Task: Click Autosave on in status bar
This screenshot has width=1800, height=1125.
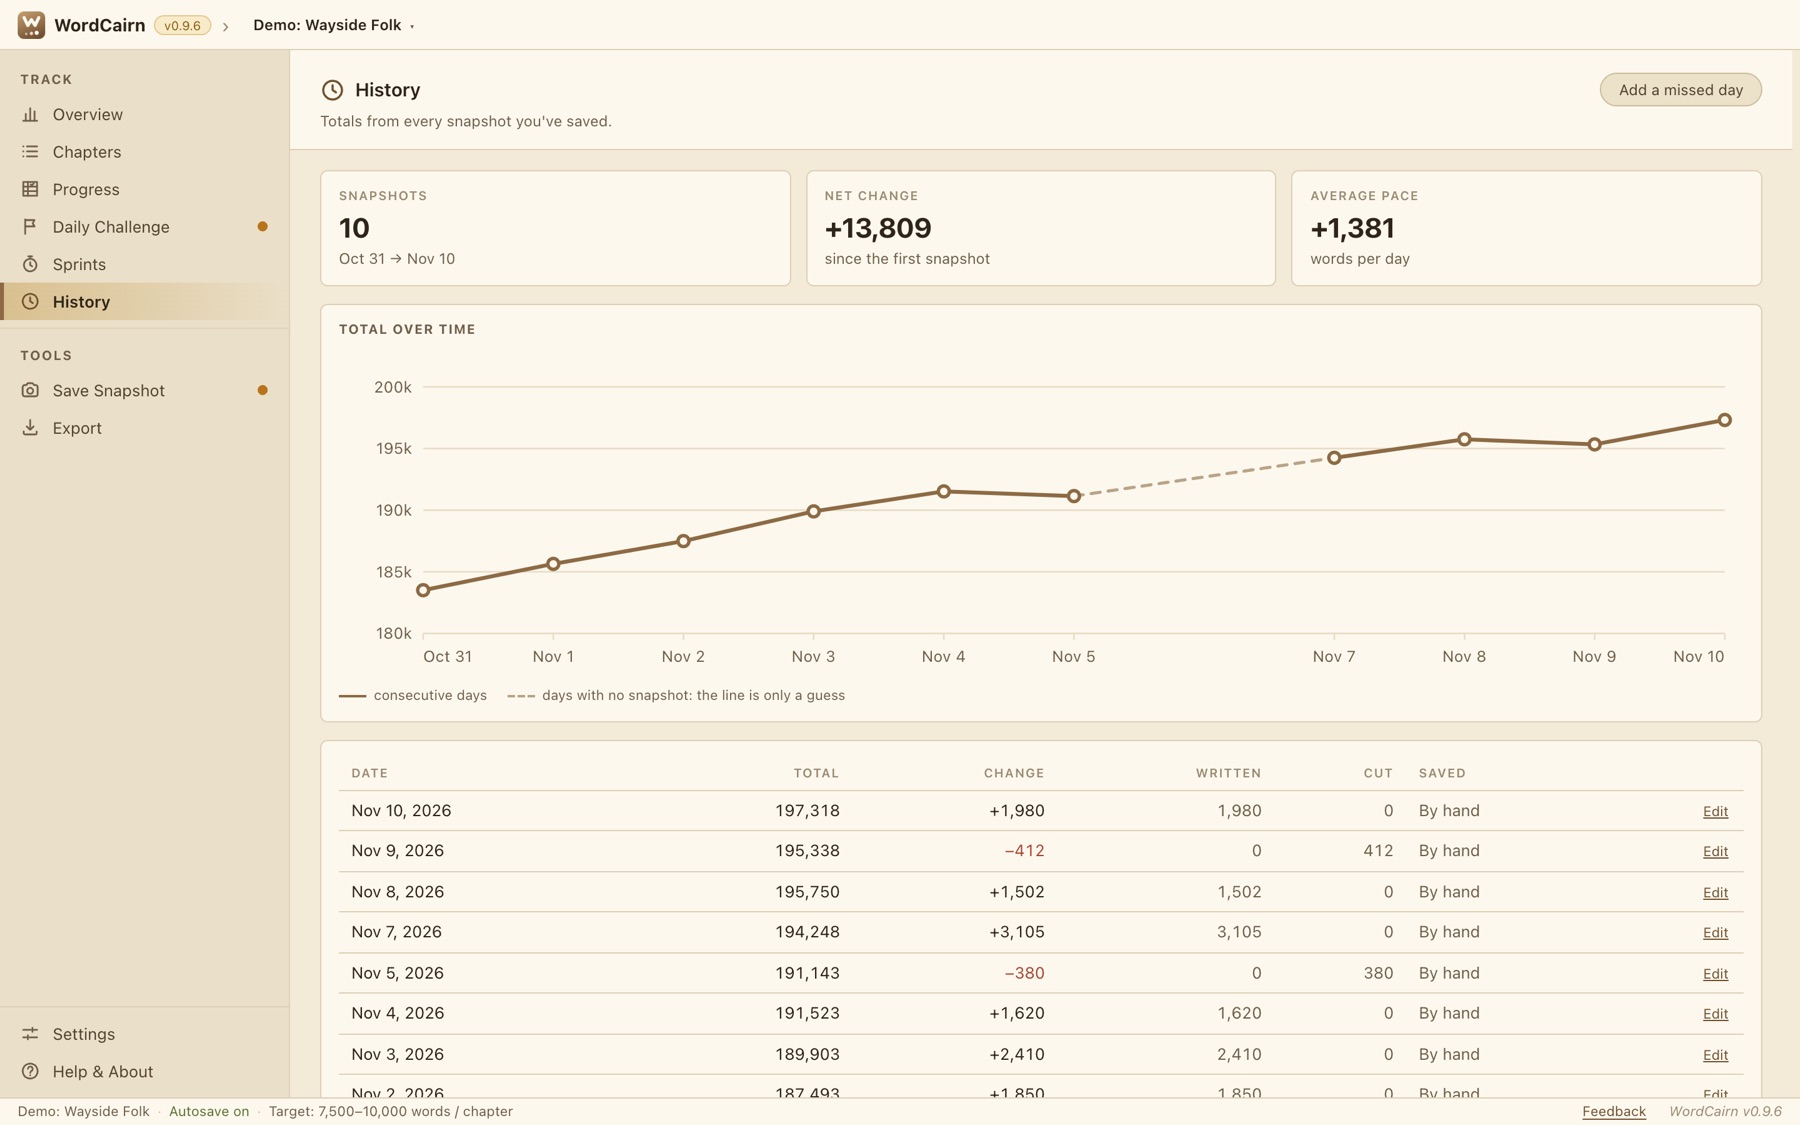Action: click(209, 1111)
